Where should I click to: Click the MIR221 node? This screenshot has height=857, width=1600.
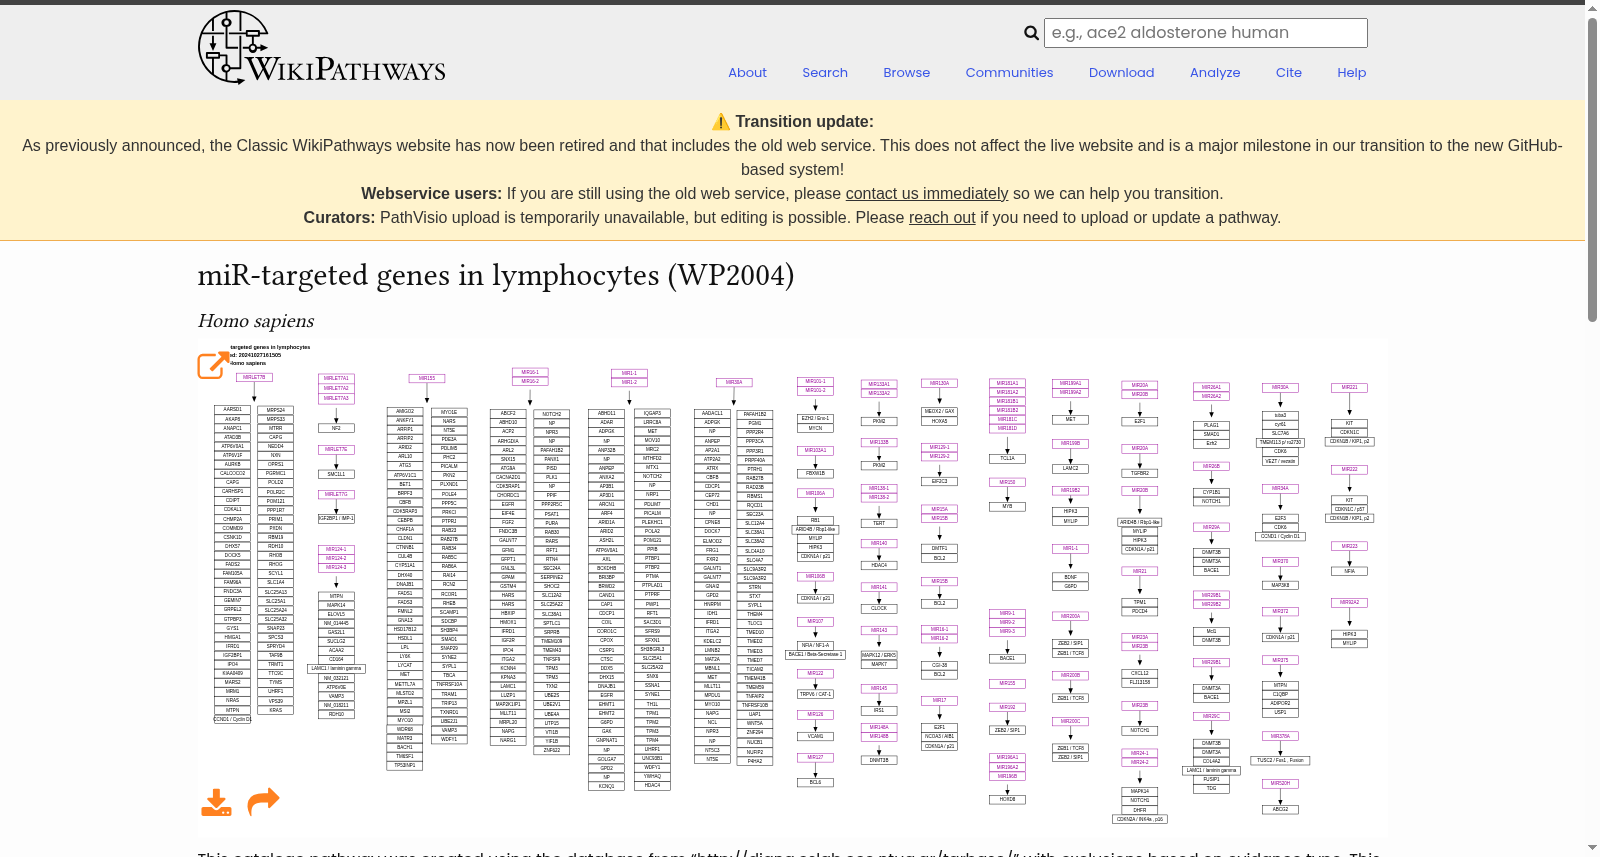[1349, 388]
